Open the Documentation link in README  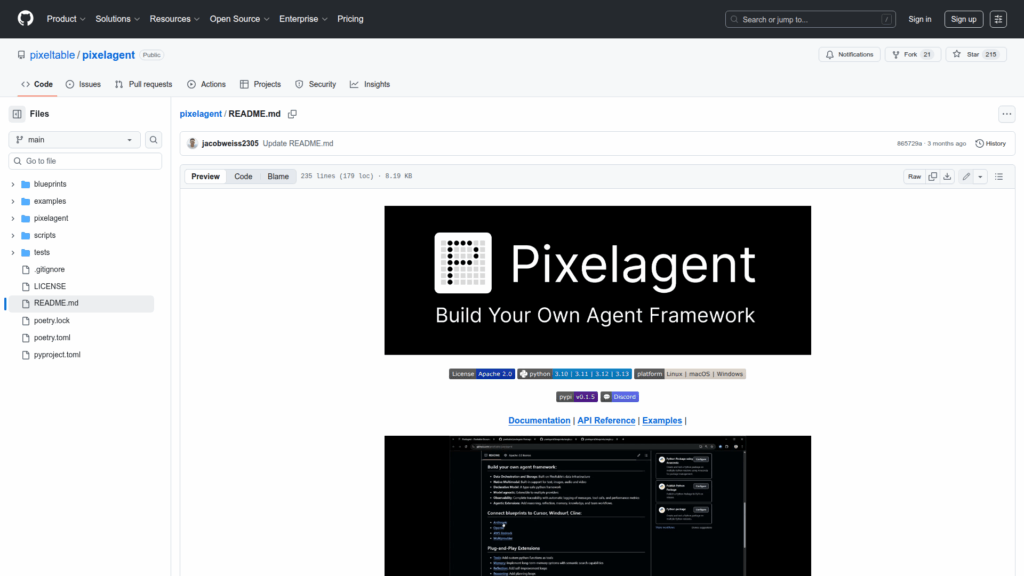(x=539, y=420)
